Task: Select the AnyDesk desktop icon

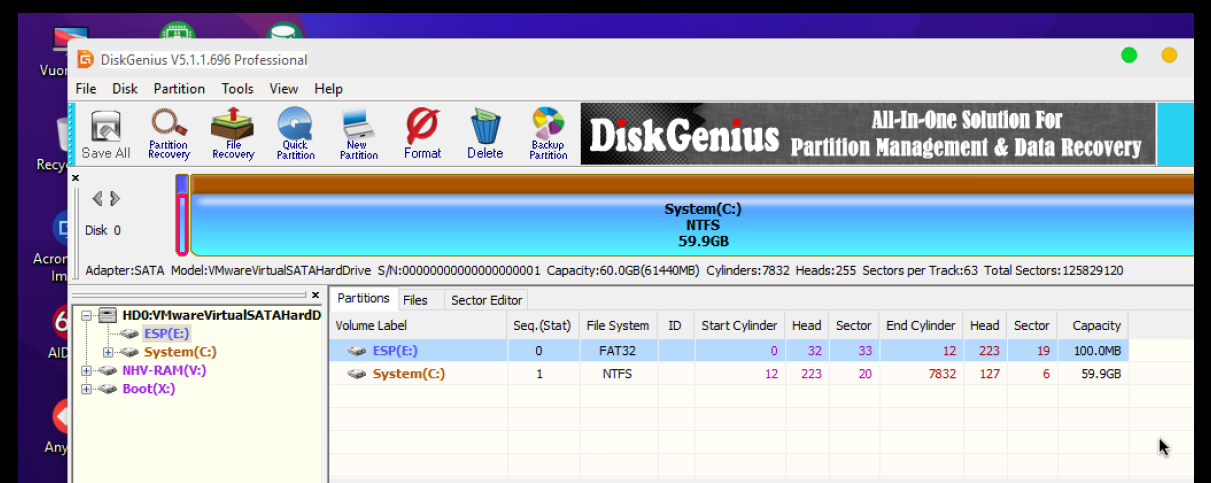Action: click(x=60, y=418)
